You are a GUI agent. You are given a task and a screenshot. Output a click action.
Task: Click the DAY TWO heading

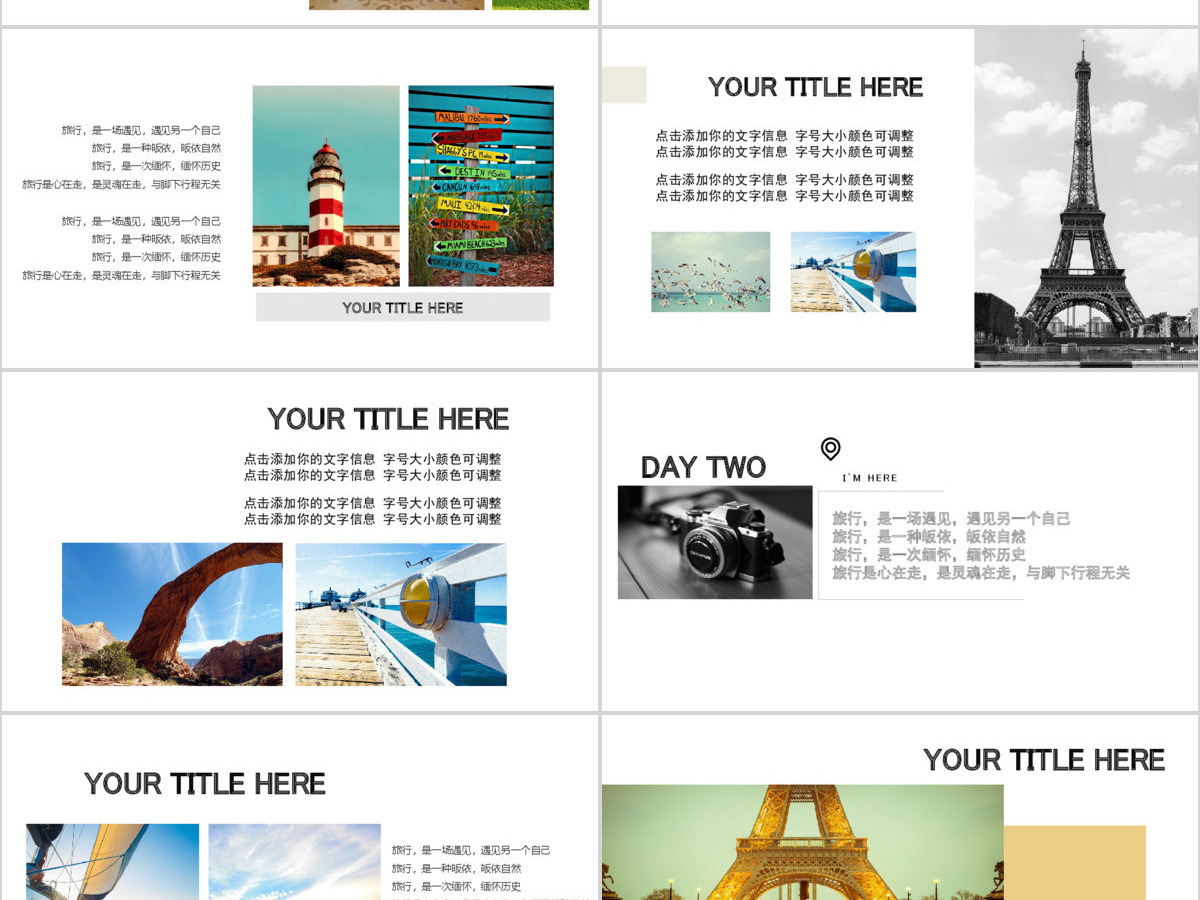[x=703, y=468]
